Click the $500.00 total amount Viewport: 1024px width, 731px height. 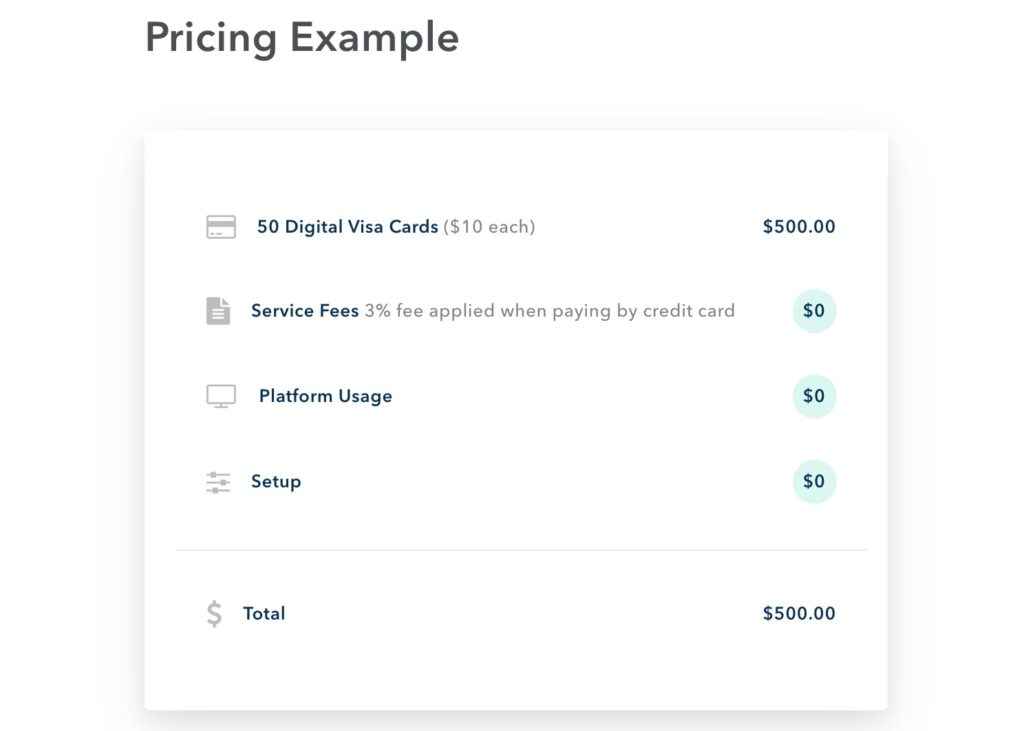(799, 613)
